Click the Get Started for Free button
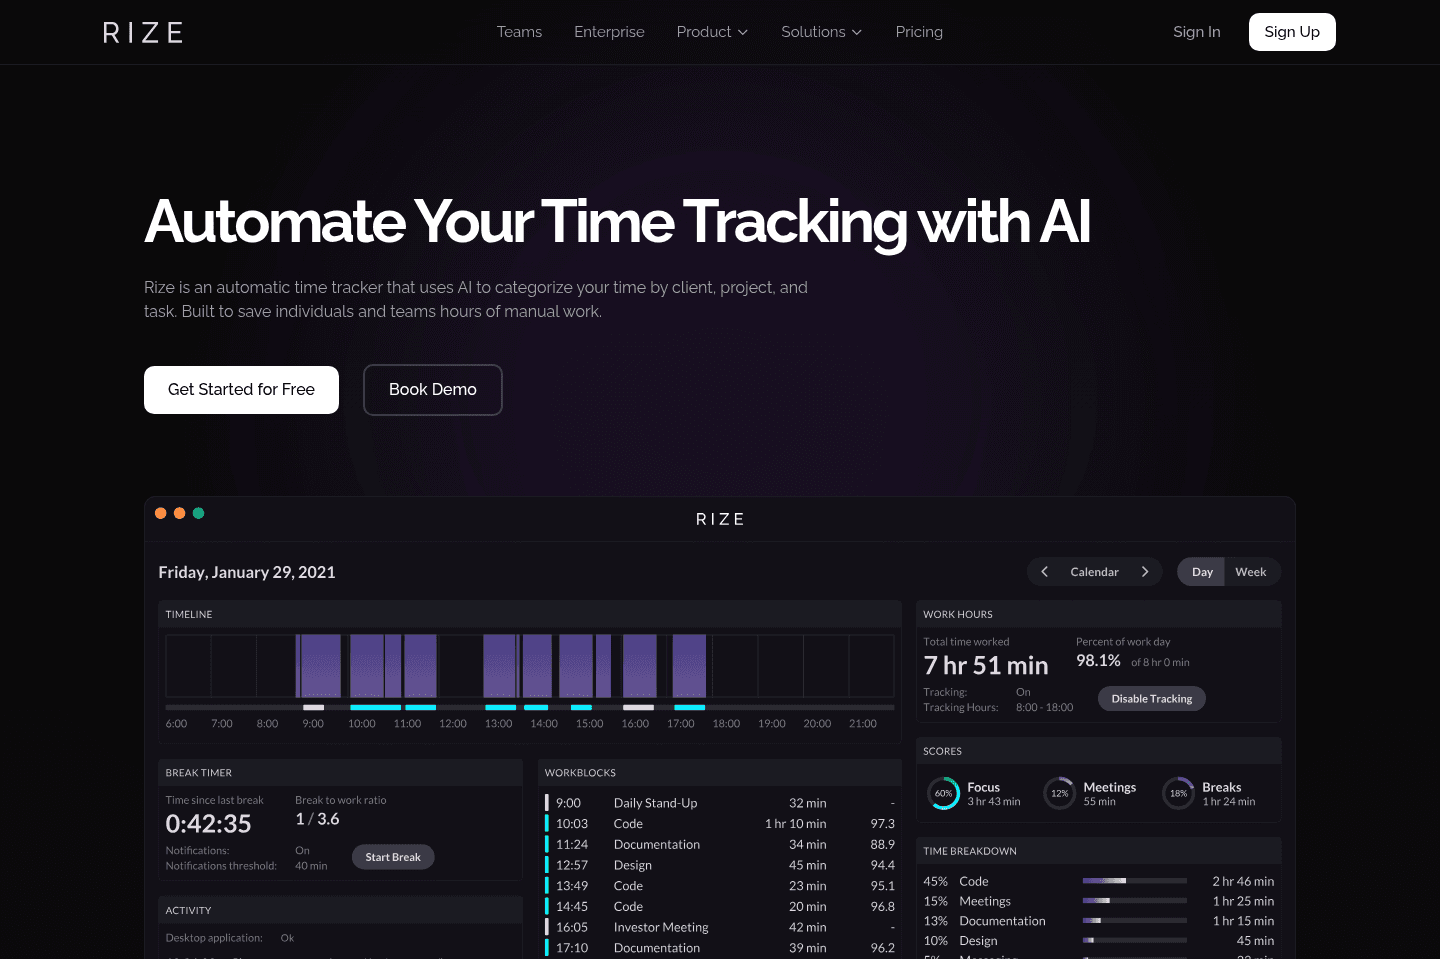 [x=241, y=390]
